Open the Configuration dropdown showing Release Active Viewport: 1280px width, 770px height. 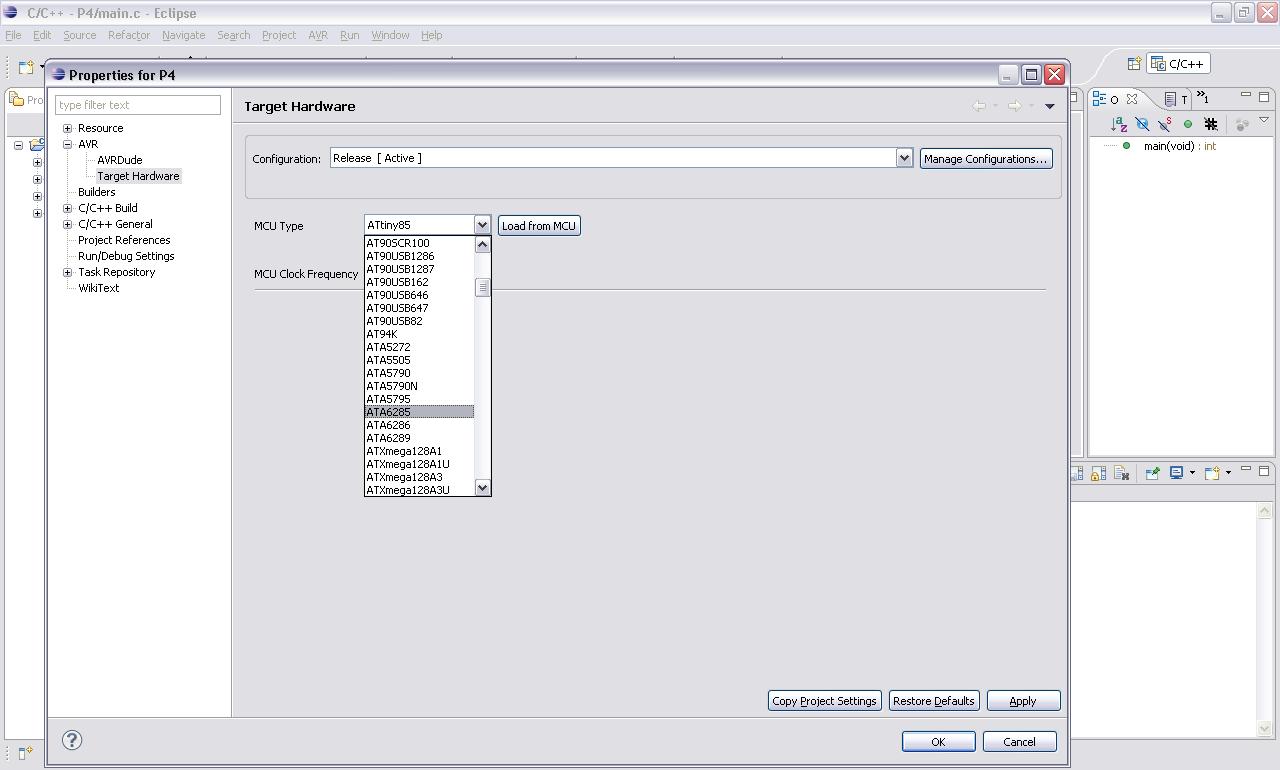903,157
